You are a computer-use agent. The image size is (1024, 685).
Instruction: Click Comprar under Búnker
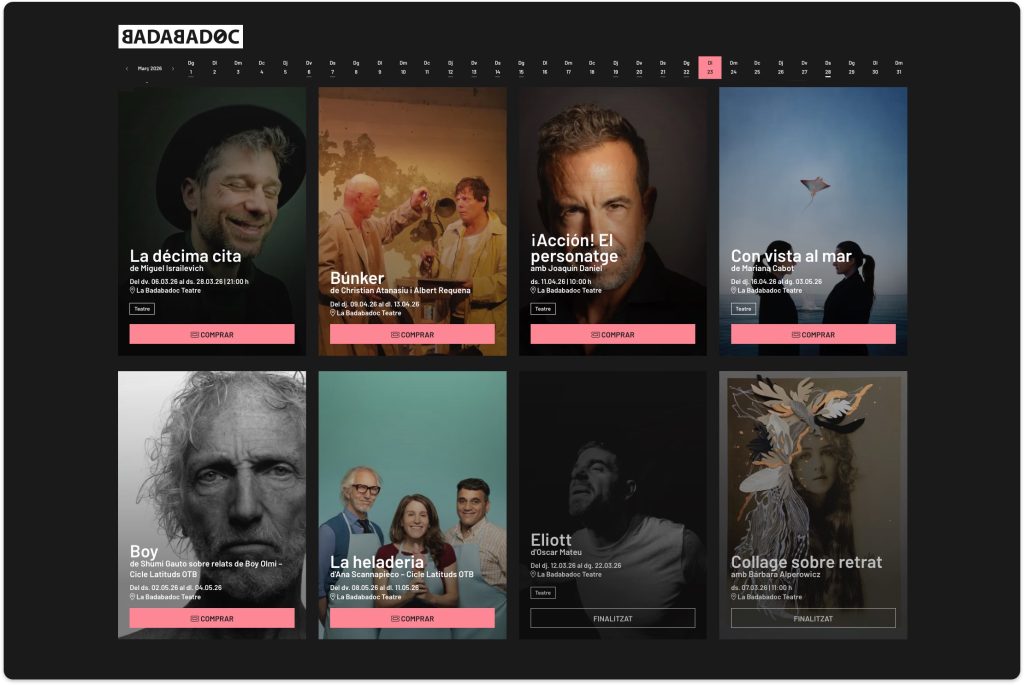(x=412, y=334)
